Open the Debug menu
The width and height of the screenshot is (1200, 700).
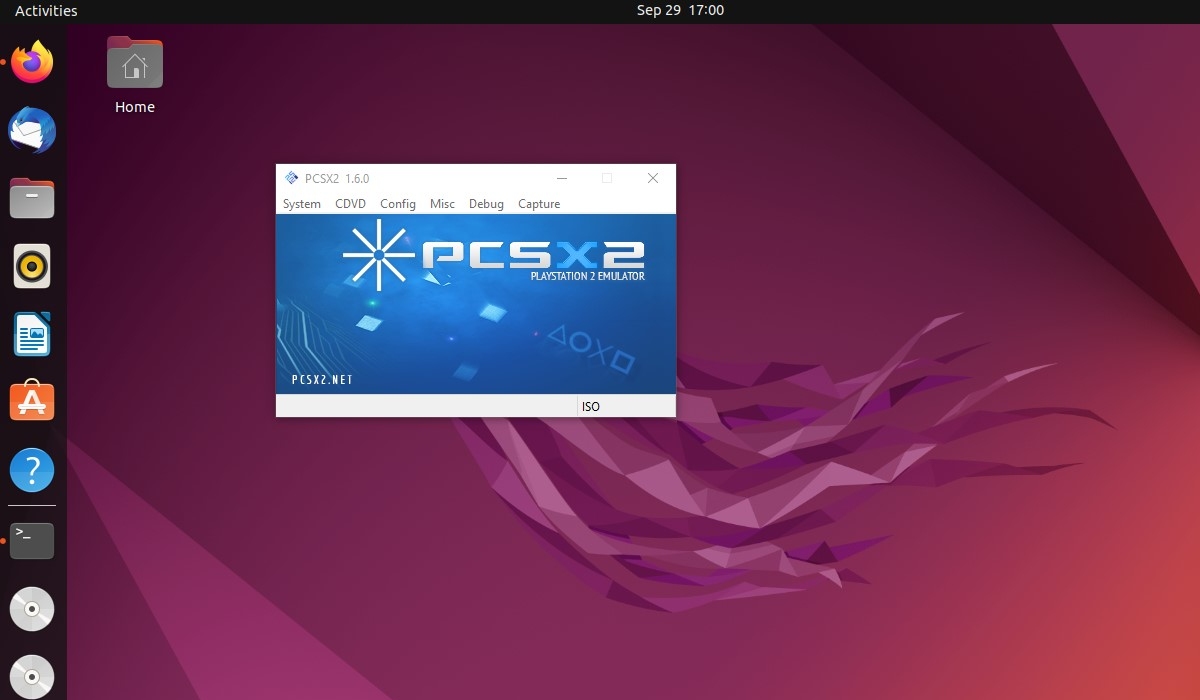click(486, 204)
